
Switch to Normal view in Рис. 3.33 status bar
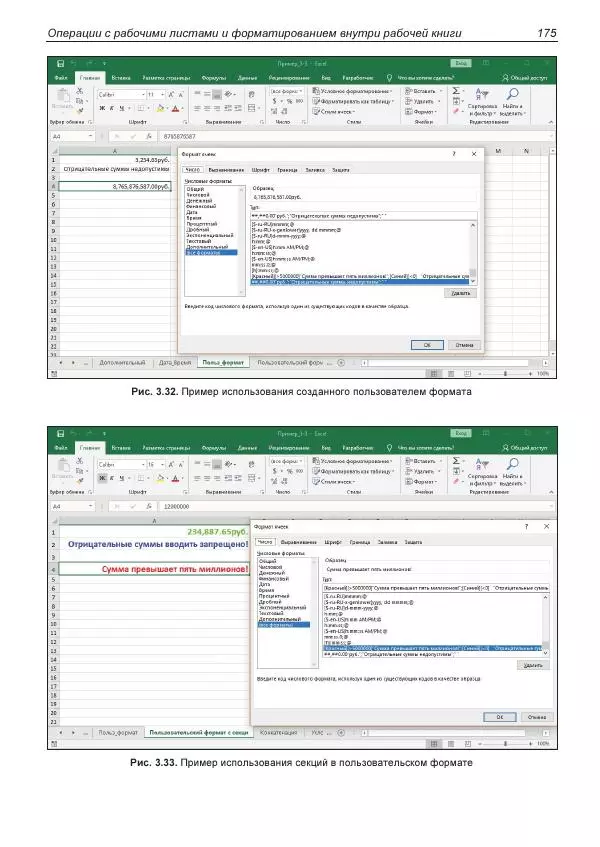(433, 744)
